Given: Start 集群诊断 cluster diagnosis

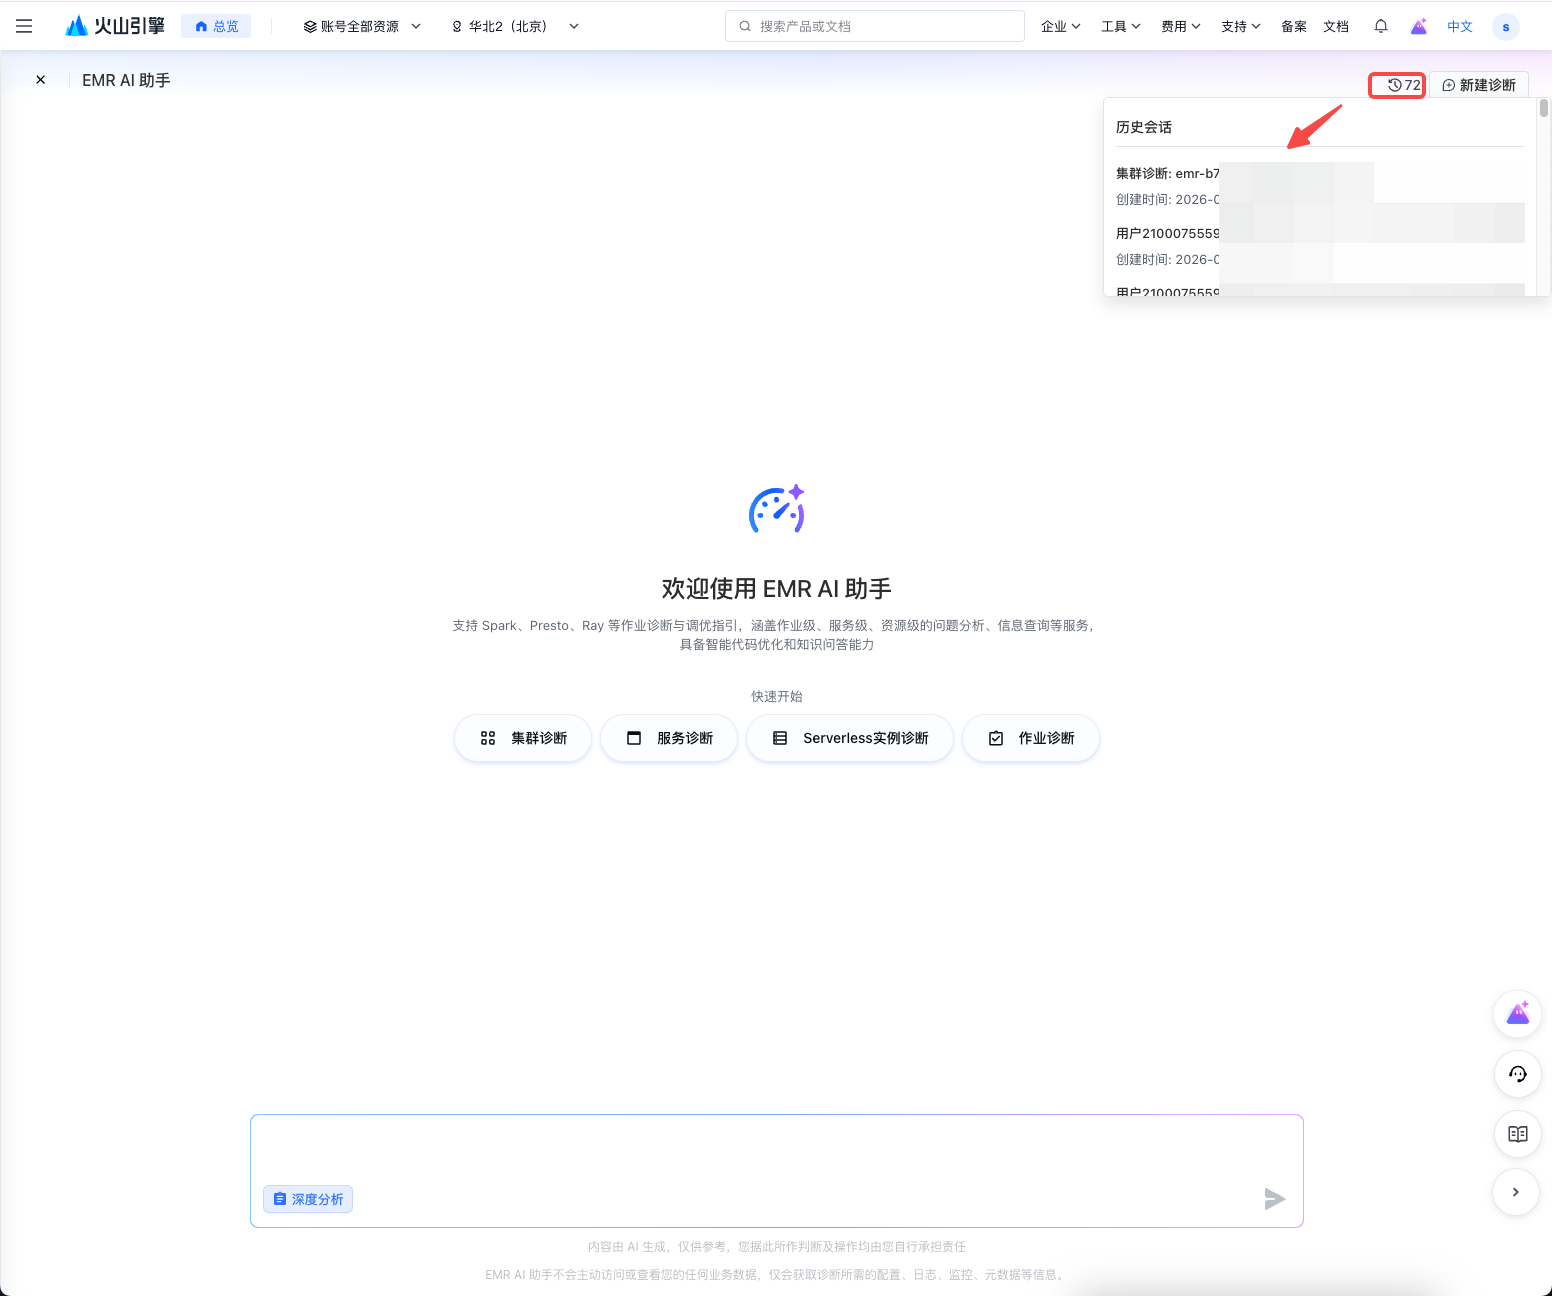Looking at the screenshot, I should (523, 738).
